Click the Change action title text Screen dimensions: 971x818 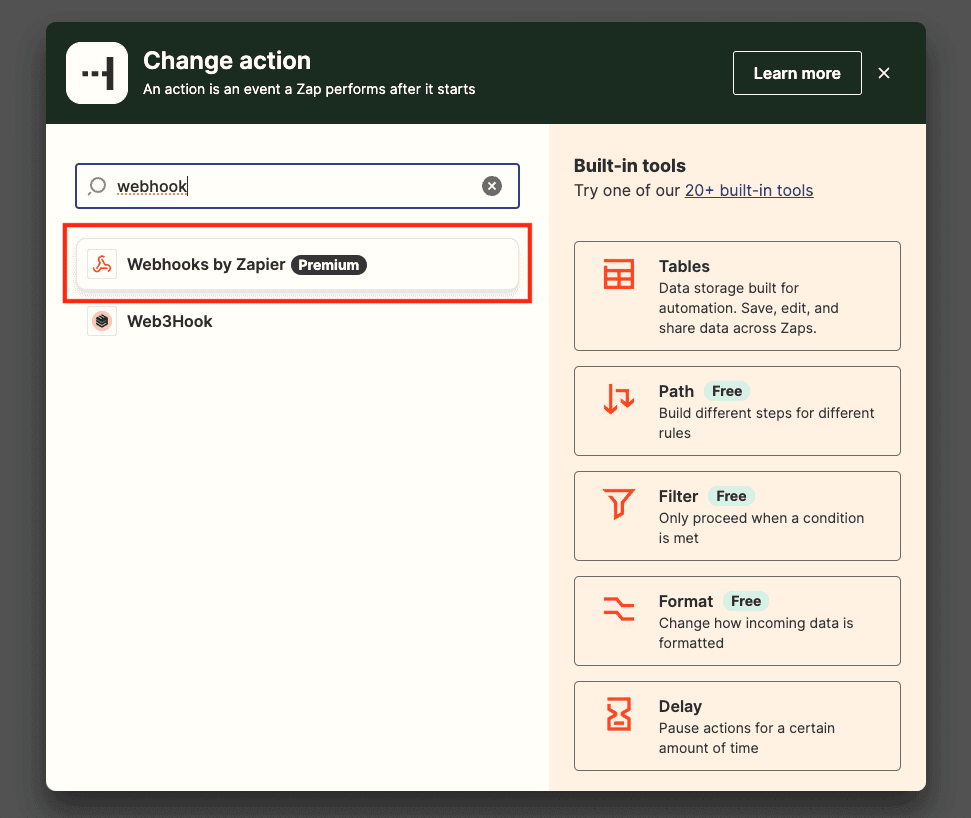pos(227,61)
